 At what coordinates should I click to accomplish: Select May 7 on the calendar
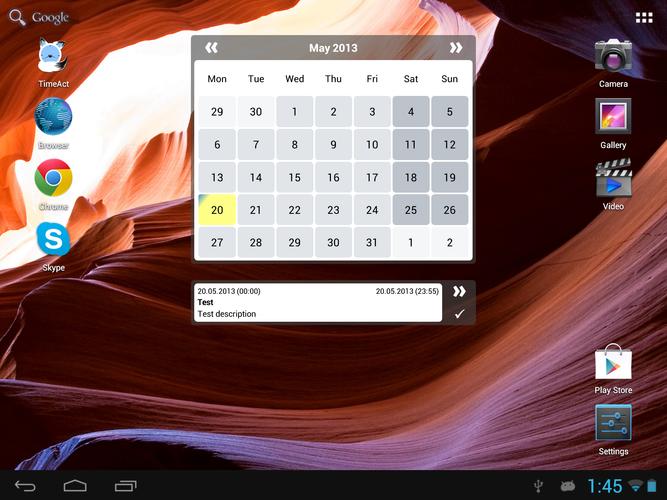(256, 144)
